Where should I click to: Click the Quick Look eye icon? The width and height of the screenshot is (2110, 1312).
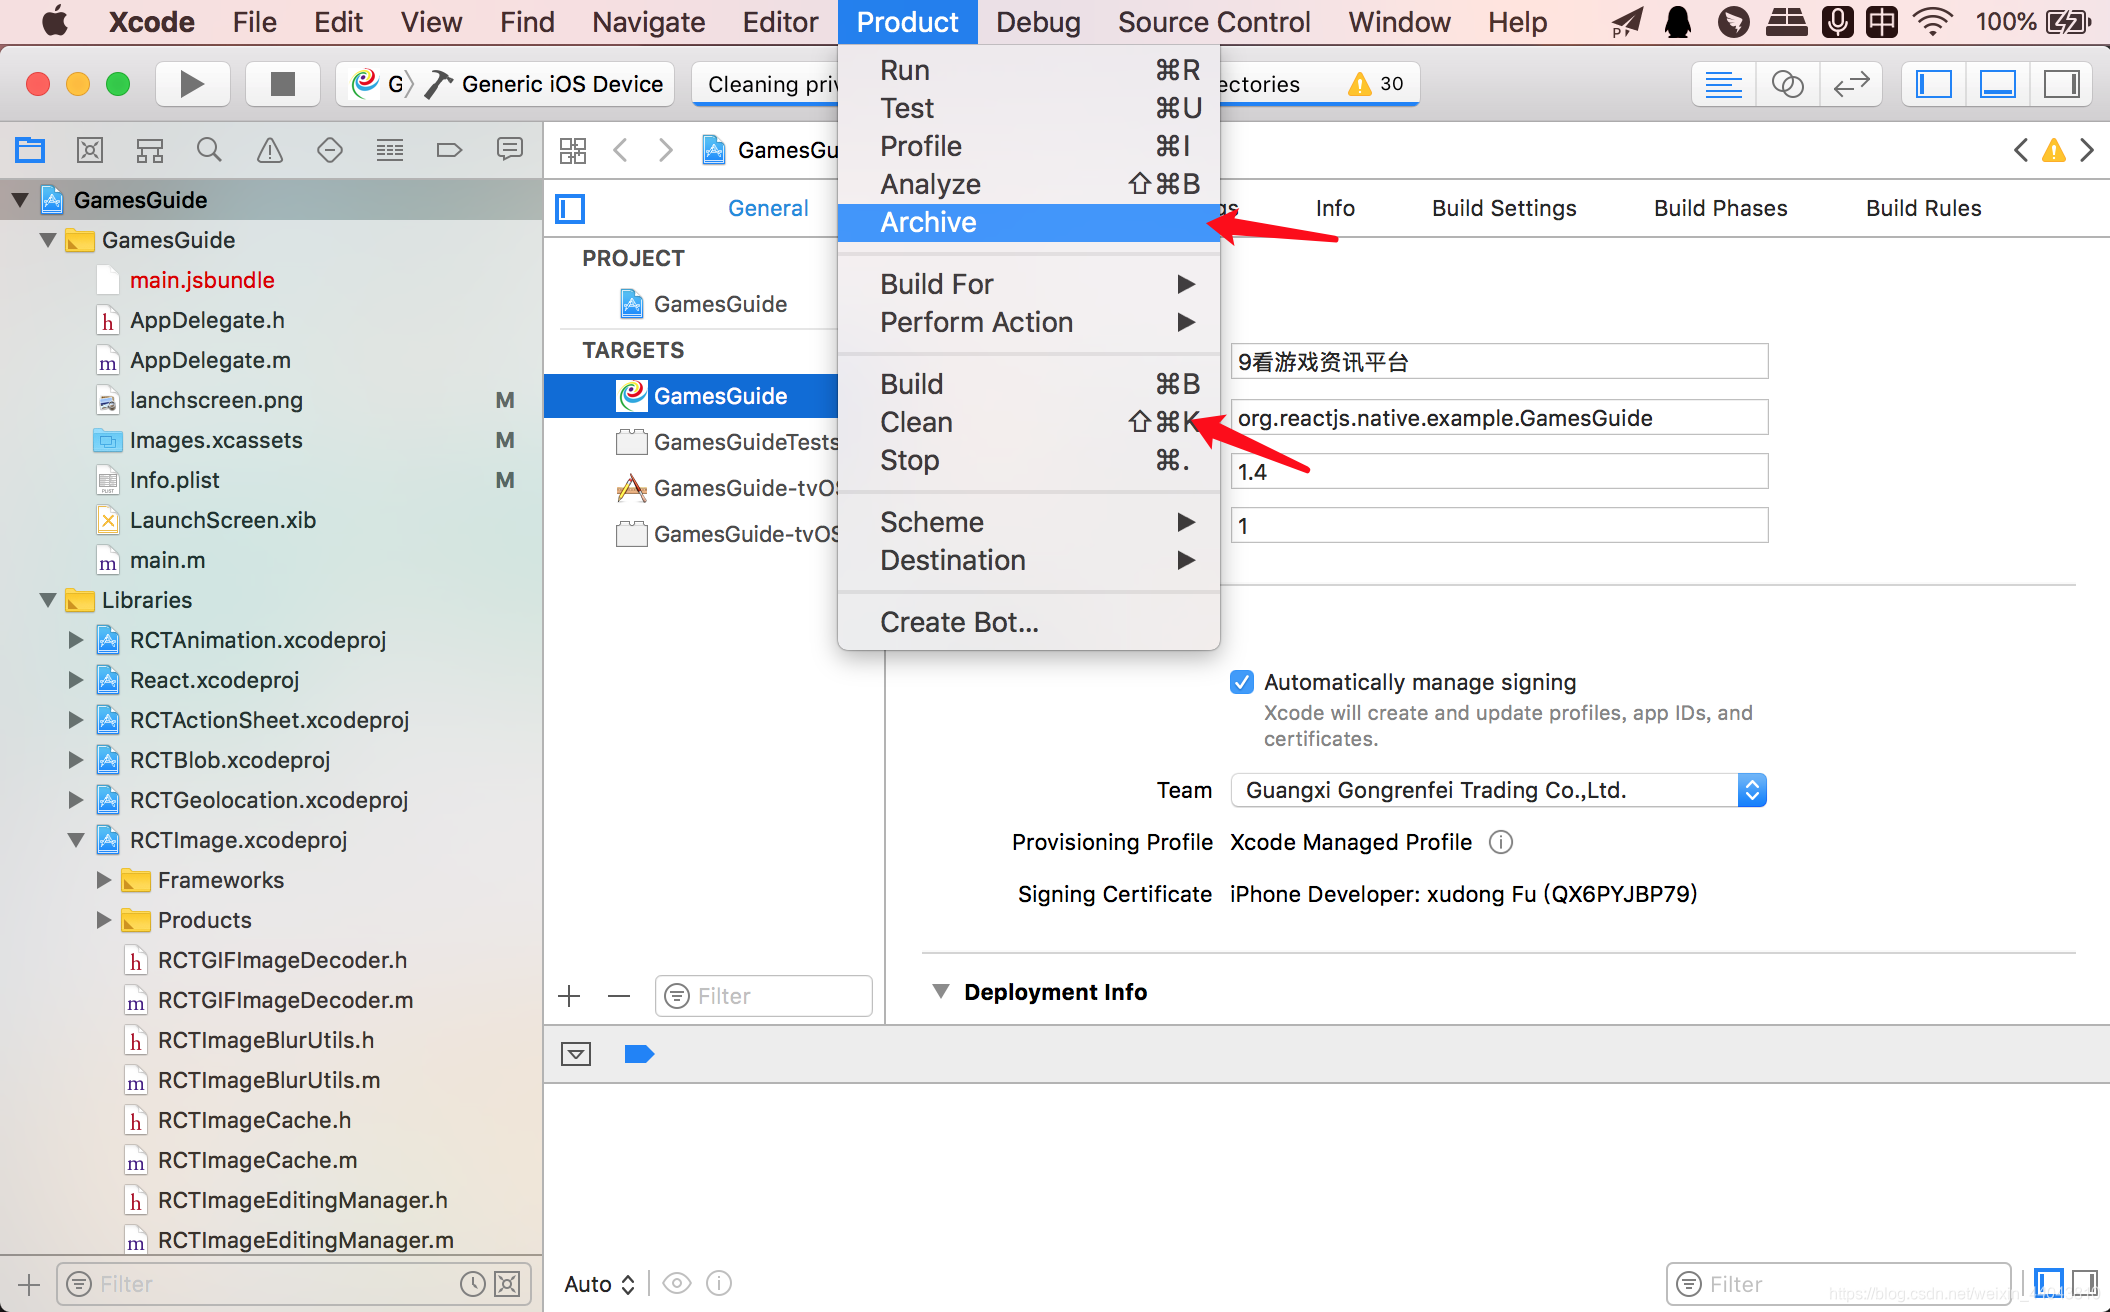[677, 1283]
